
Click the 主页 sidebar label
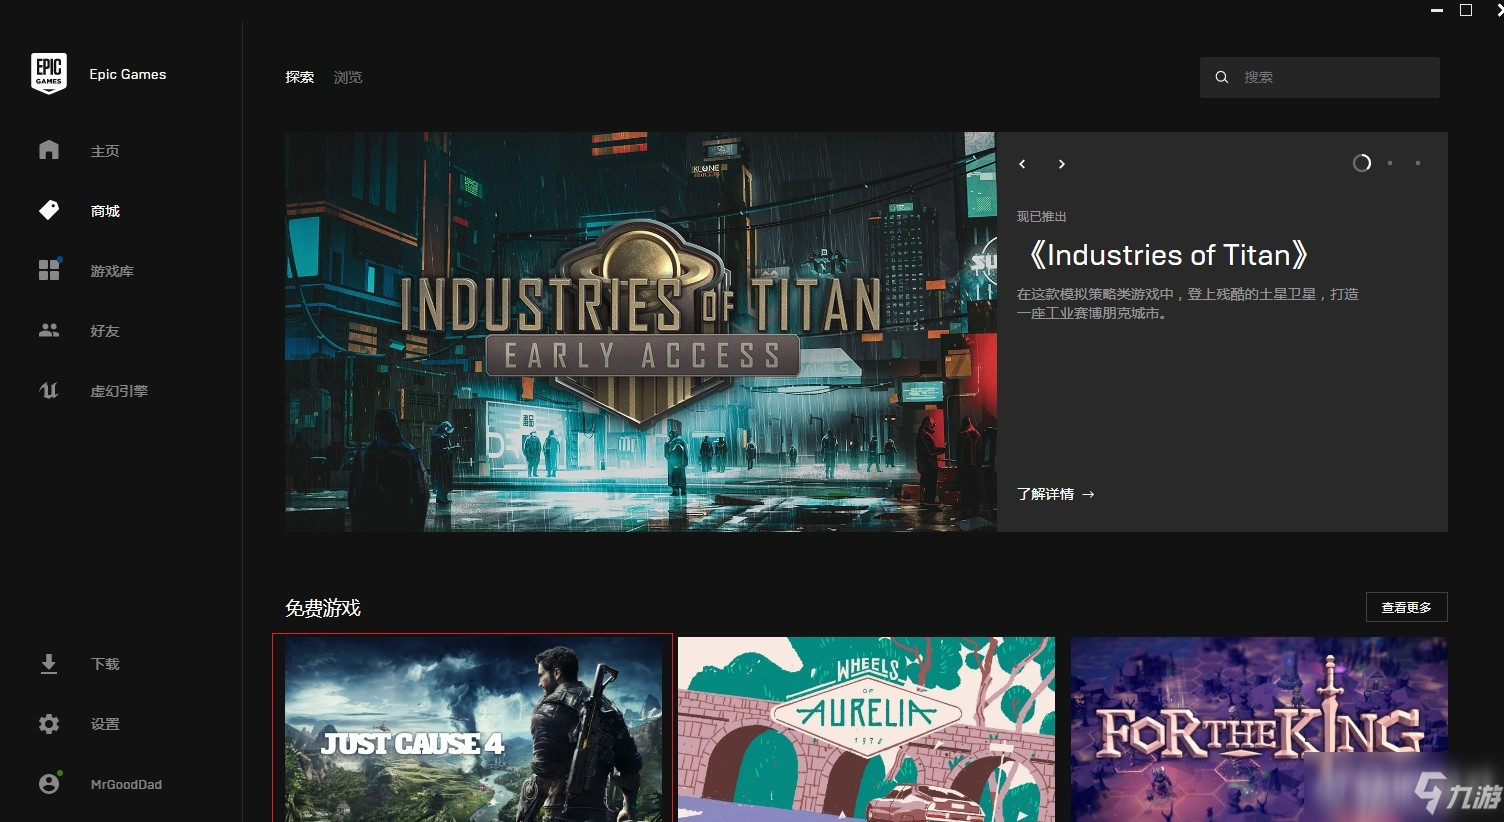105,151
